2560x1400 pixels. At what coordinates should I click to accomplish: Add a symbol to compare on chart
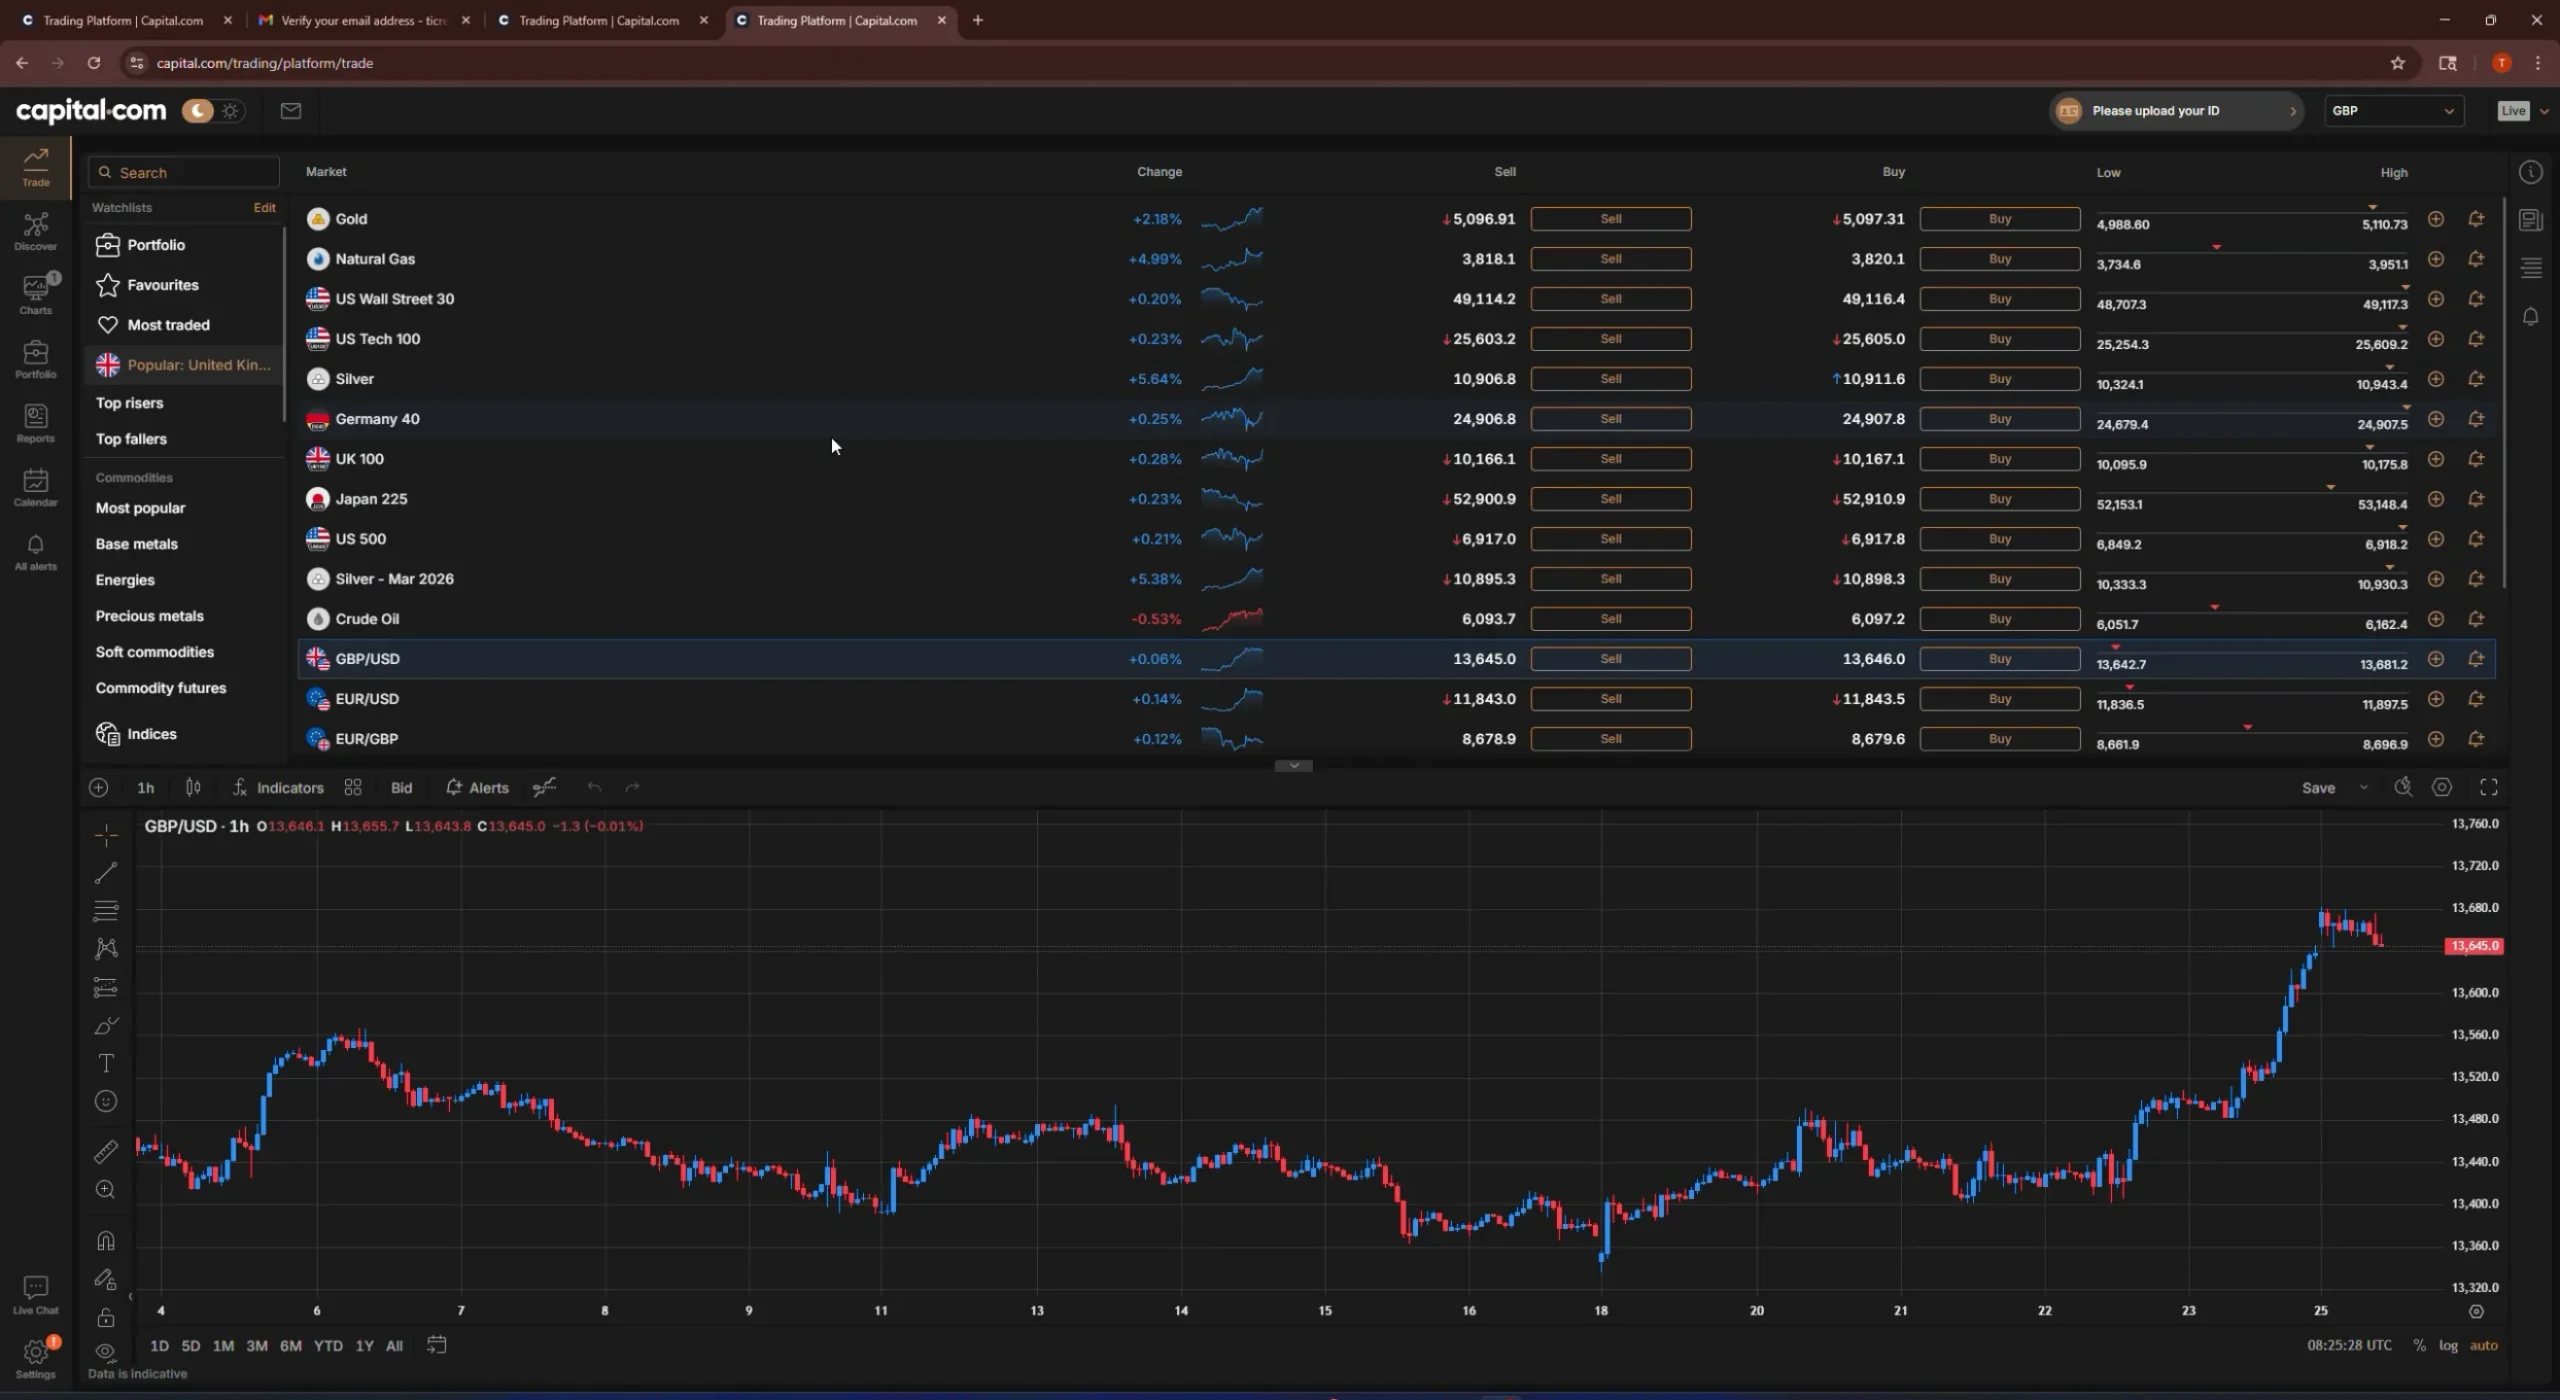[x=98, y=788]
